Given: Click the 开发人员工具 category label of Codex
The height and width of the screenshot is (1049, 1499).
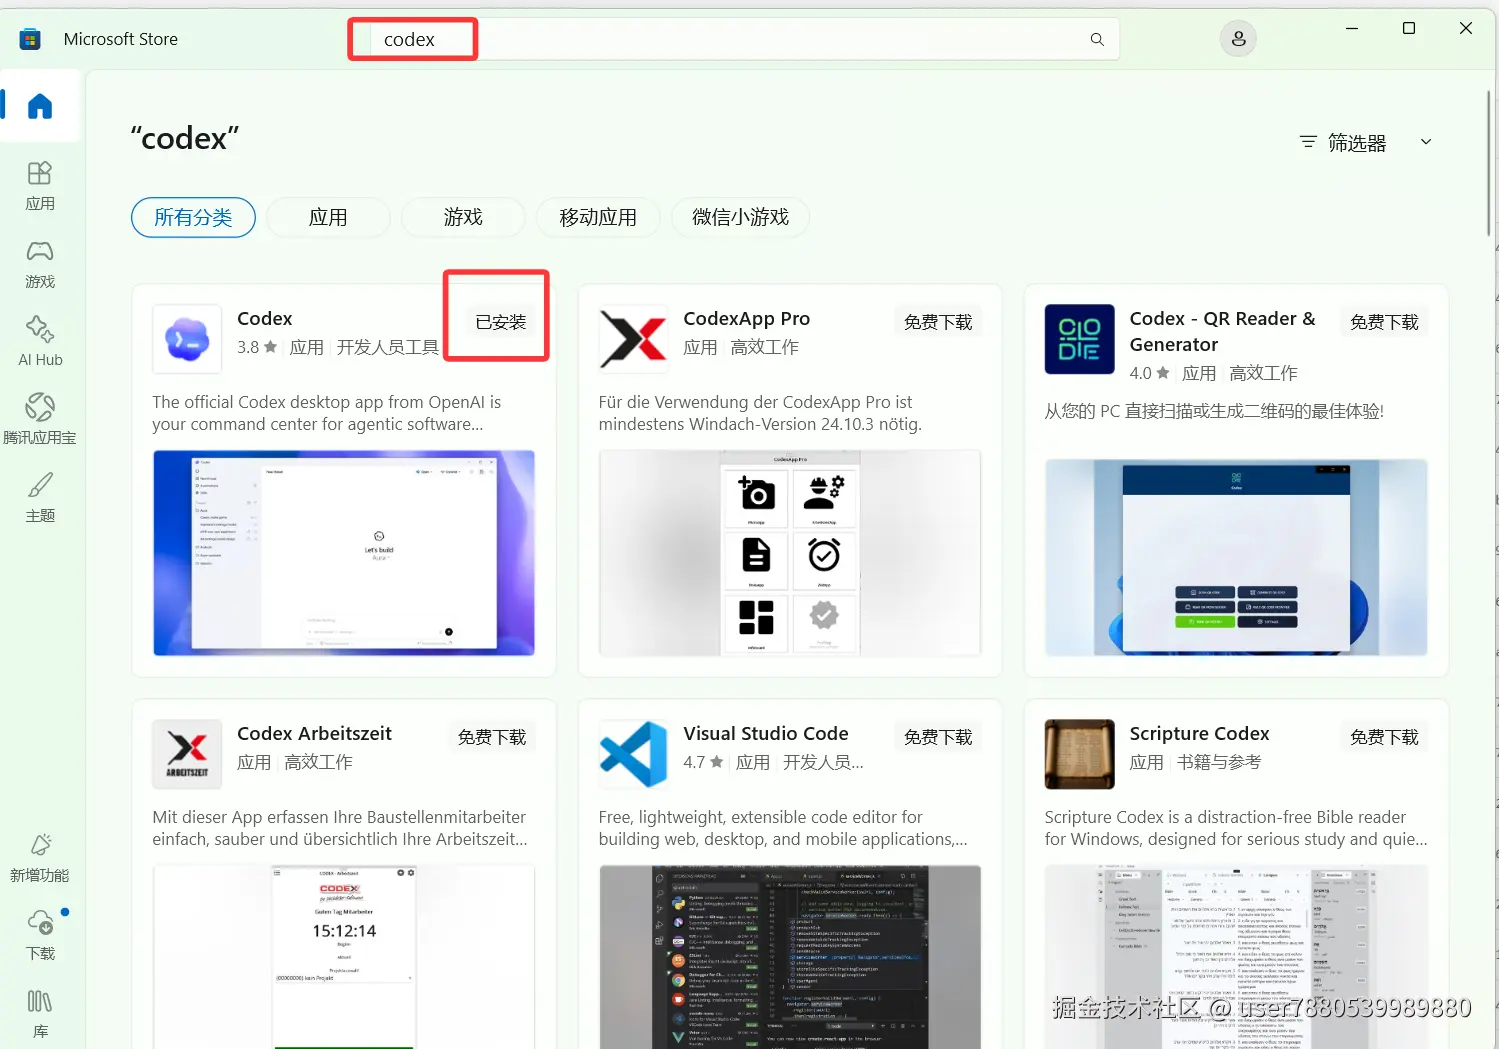Looking at the screenshot, I should pos(388,347).
